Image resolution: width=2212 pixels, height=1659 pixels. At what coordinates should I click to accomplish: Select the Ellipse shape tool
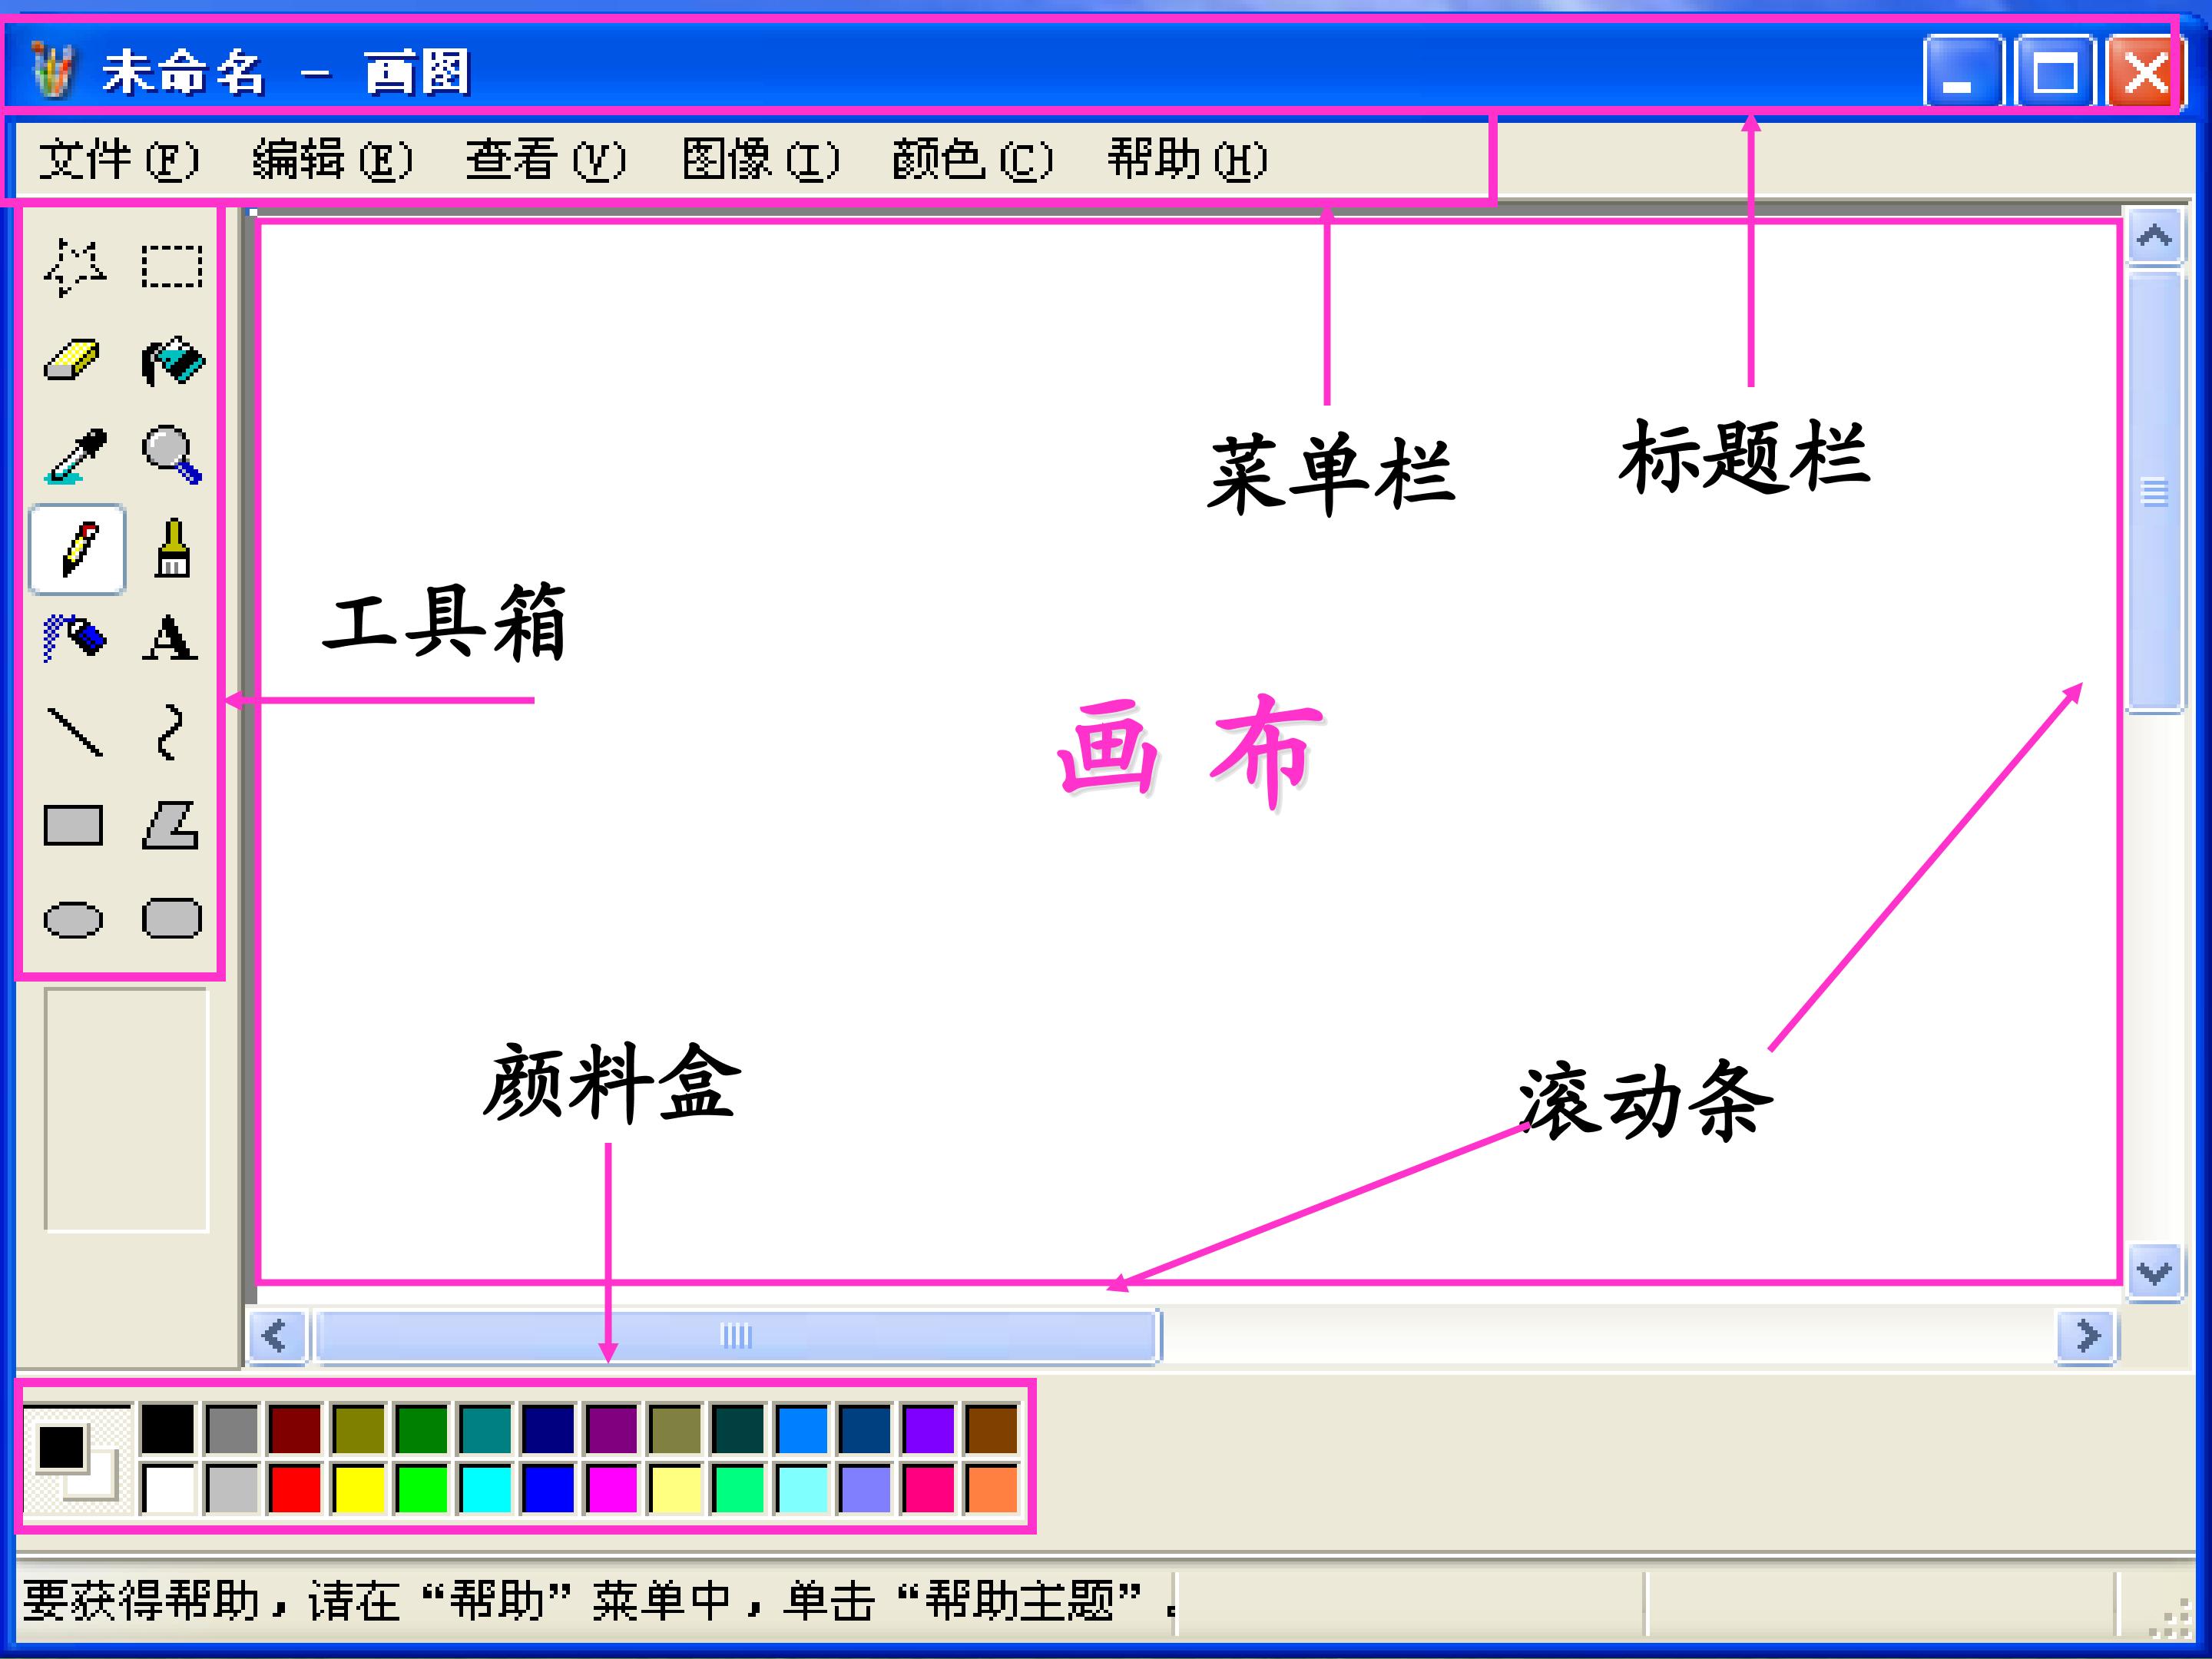coord(74,919)
